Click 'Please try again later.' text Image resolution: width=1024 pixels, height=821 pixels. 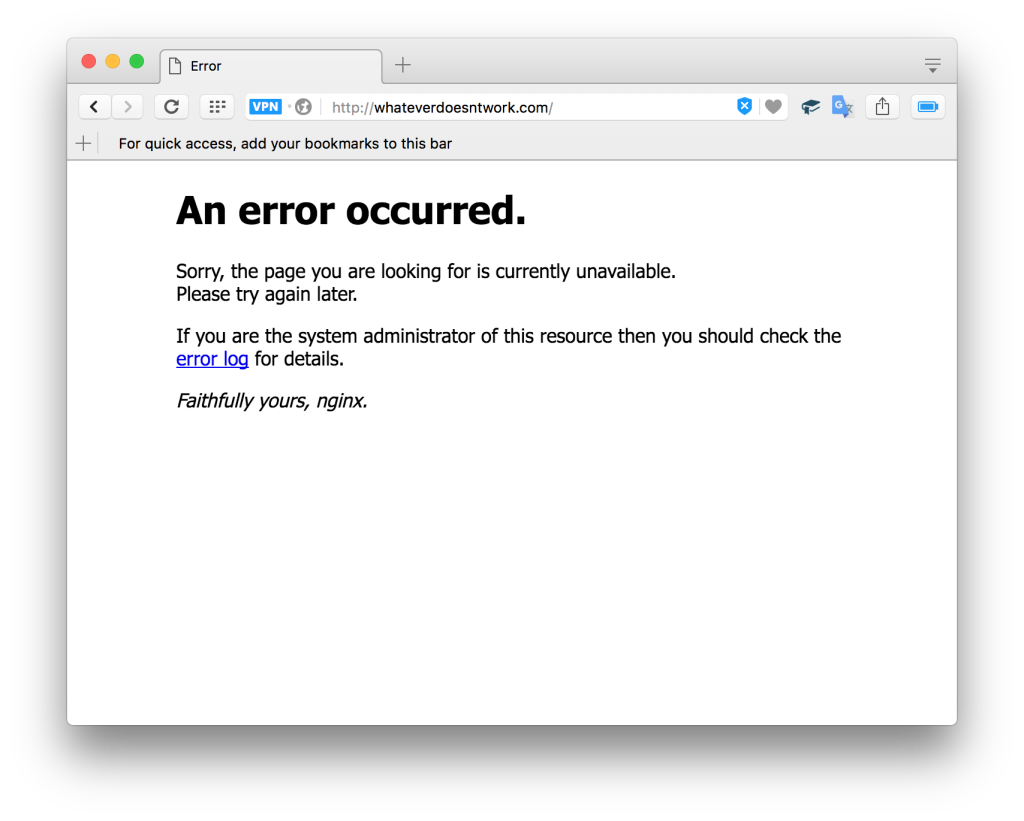point(266,295)
